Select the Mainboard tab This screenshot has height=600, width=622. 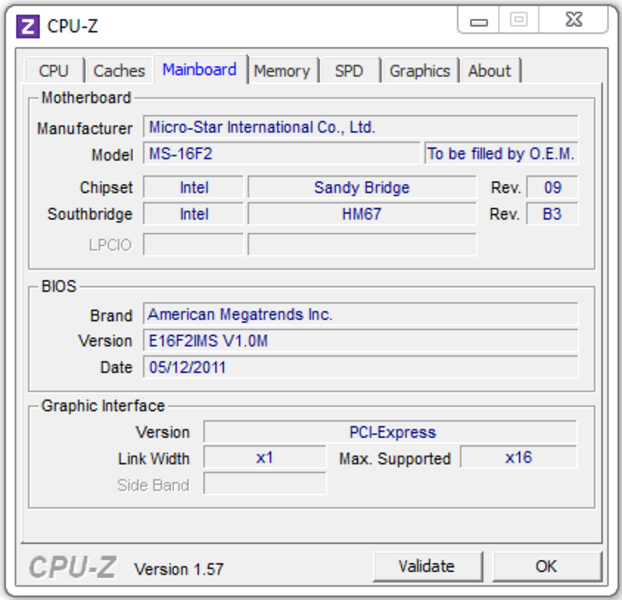pyautogui.click(x=200, y=69)
